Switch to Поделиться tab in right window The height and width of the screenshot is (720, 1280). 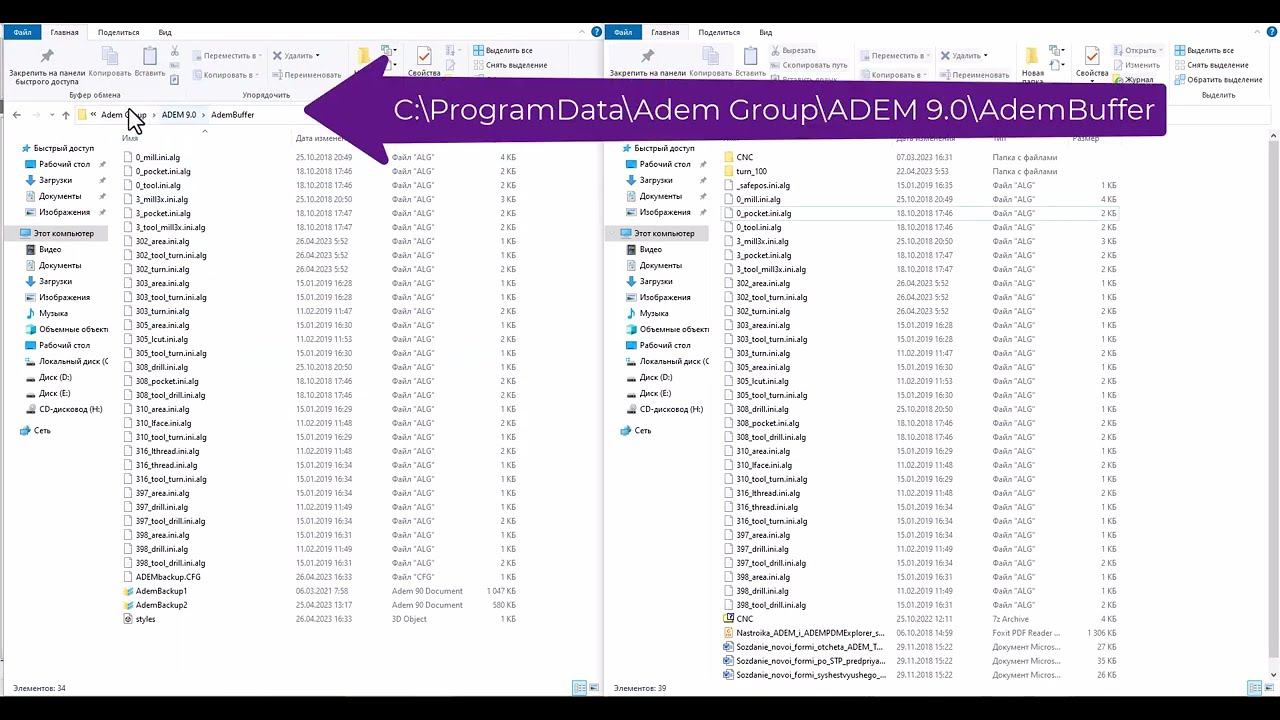point(719,32)
